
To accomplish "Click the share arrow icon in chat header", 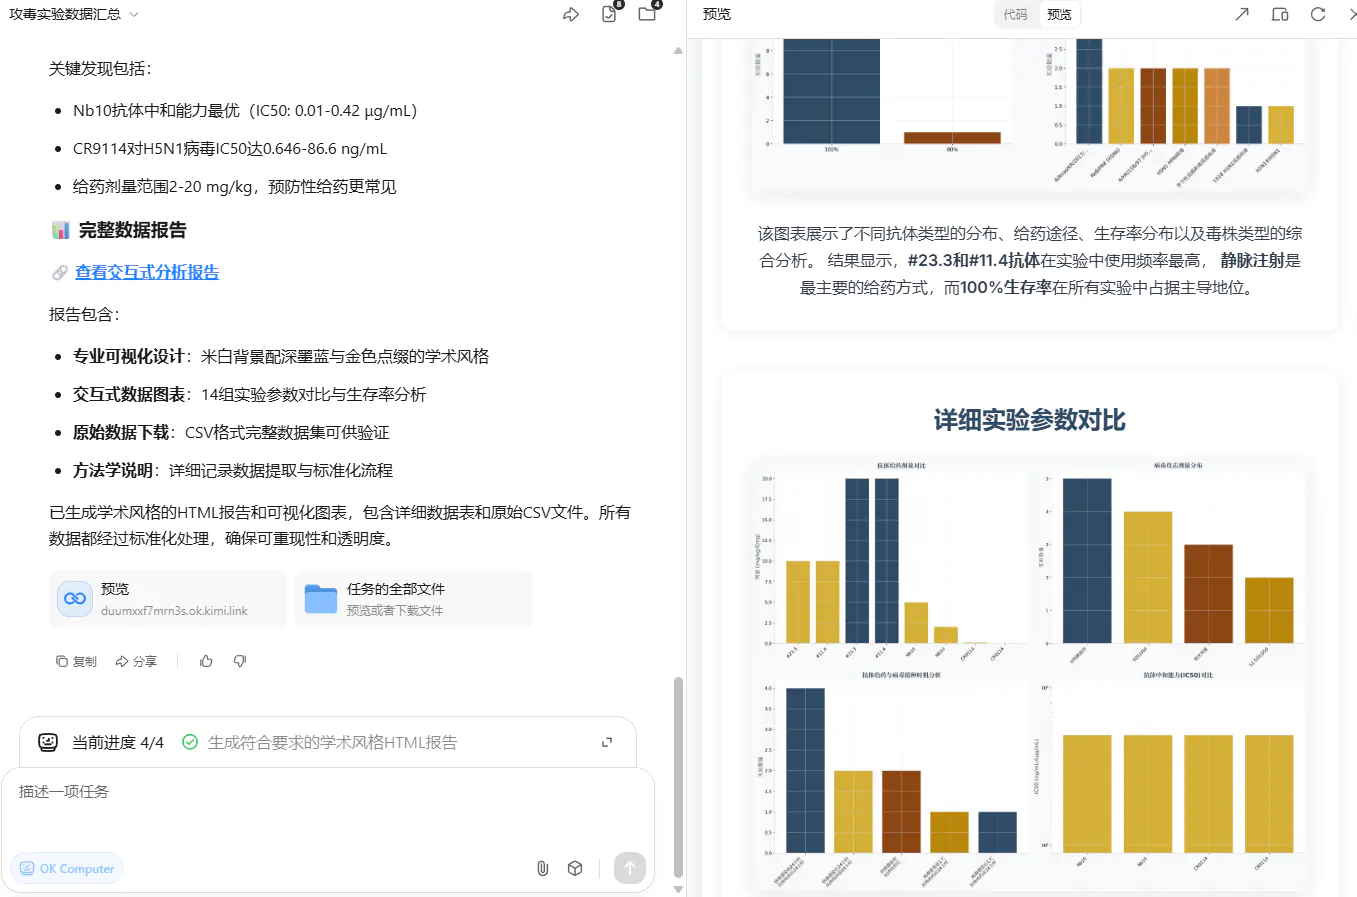I will click(571, 15).
